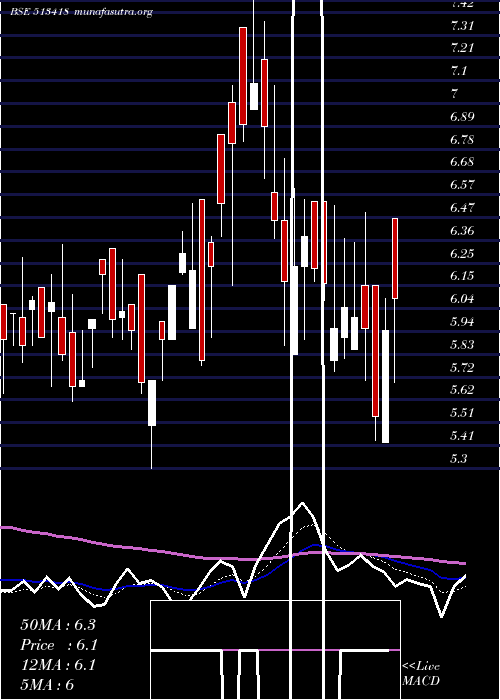Click the 50MA : 6.3 reading
This screenshot has height=700, width=500.
click(x=58, y=625)
